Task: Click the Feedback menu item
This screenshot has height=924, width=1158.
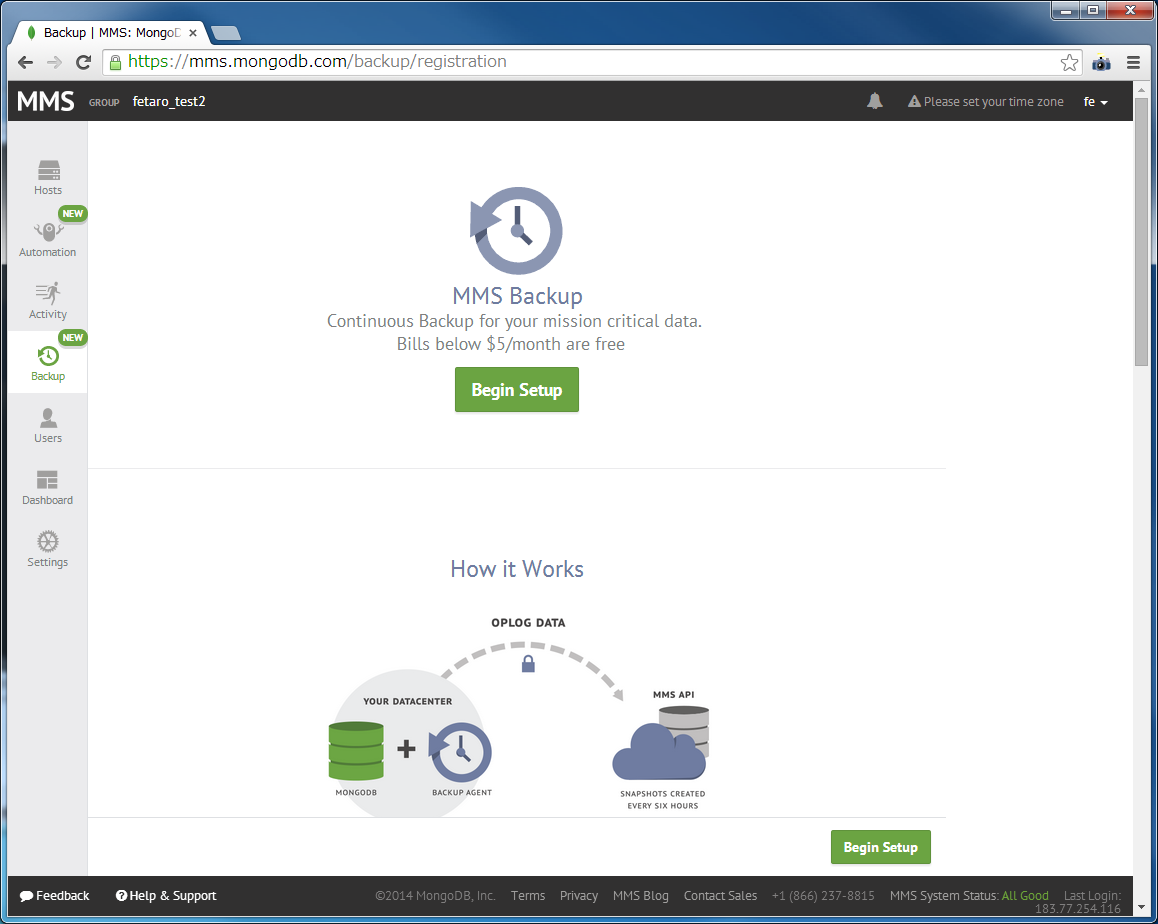Action: pos(54,896)
